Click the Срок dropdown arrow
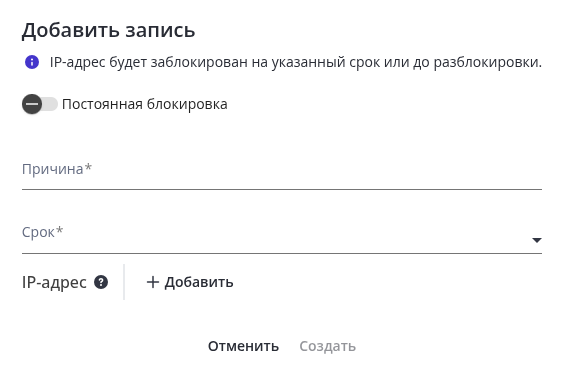 [537, 240]
